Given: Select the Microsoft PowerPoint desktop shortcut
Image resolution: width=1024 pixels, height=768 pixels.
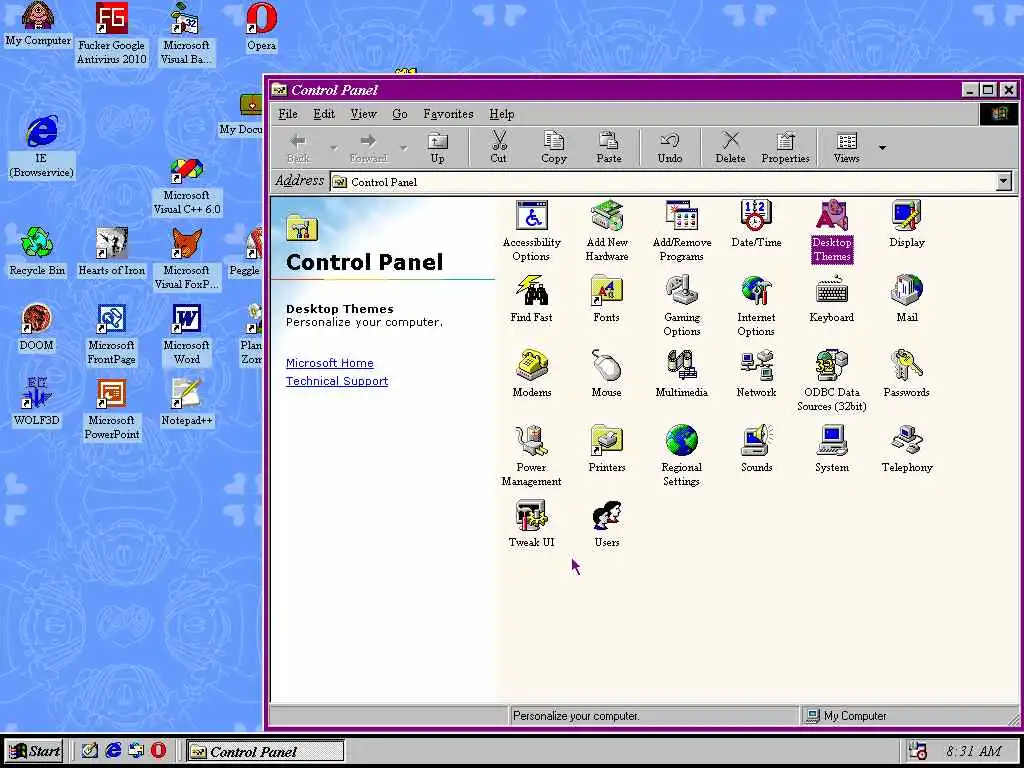Looking at the screenshot, I should pyautogui.click(x=112, y=409).
